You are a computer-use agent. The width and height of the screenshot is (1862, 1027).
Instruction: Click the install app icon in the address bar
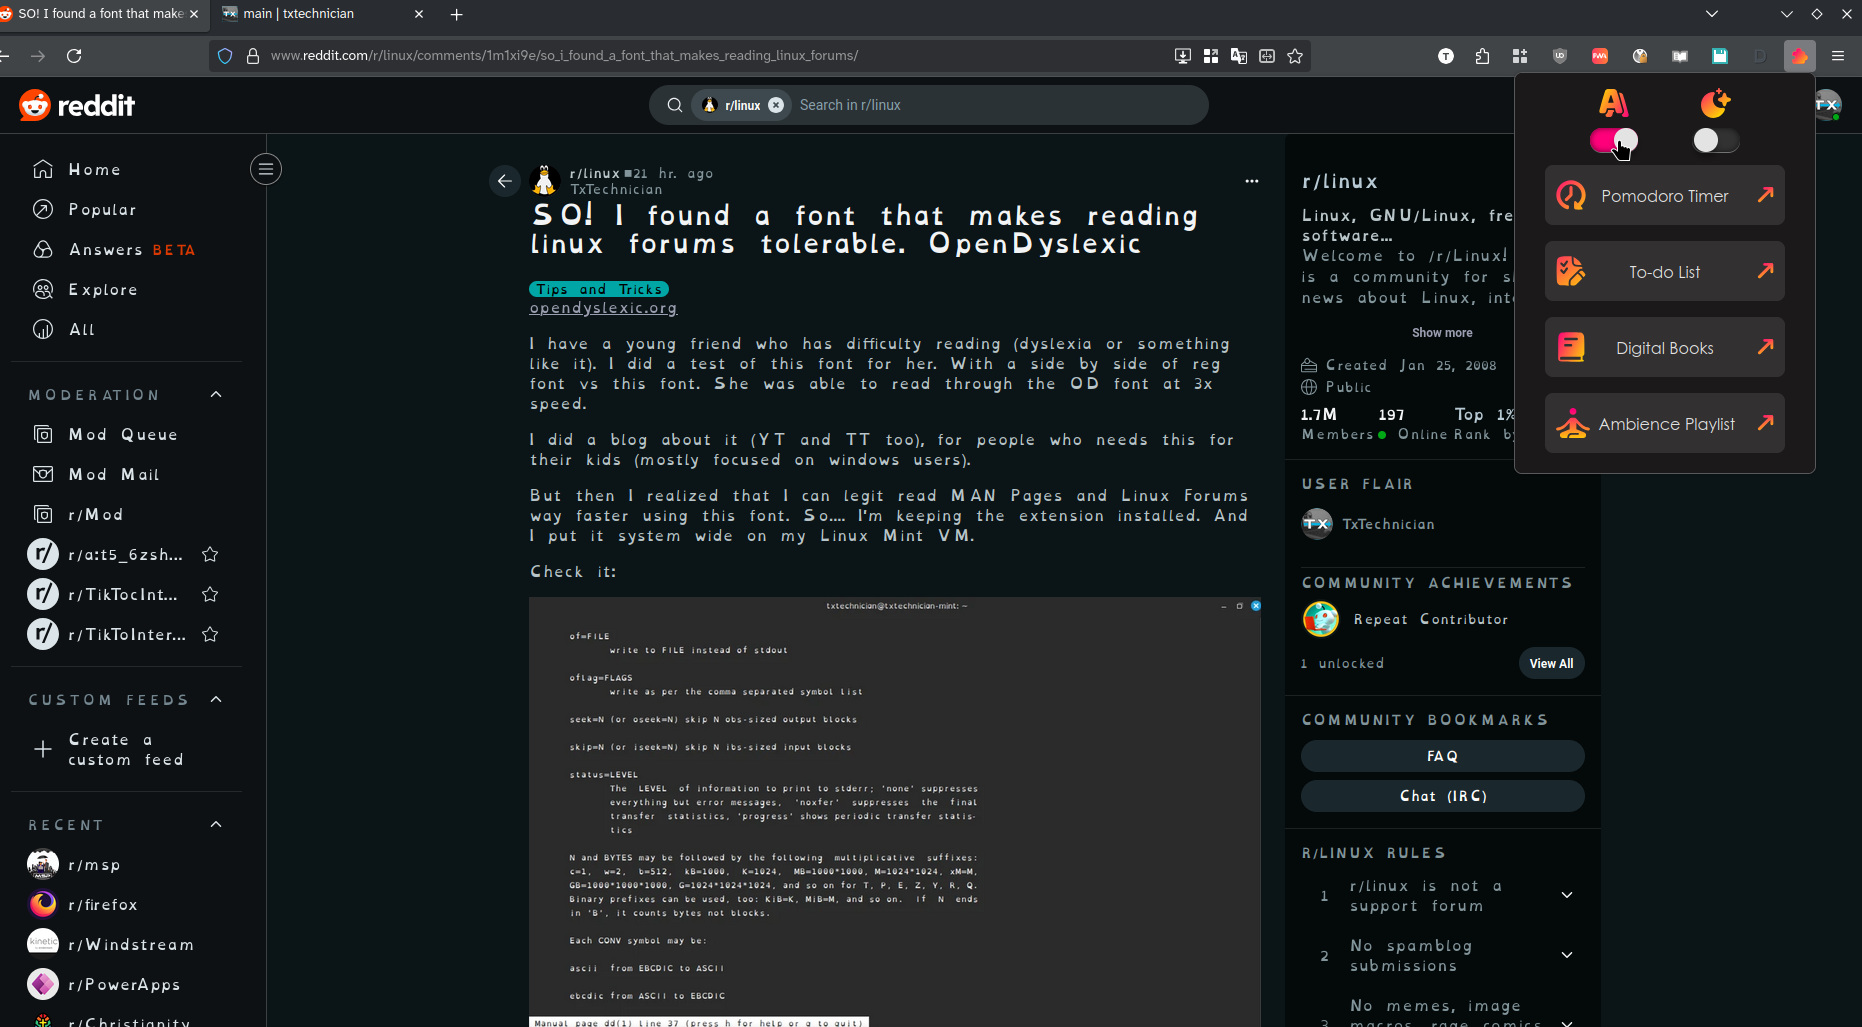(x=1183, y=56)
